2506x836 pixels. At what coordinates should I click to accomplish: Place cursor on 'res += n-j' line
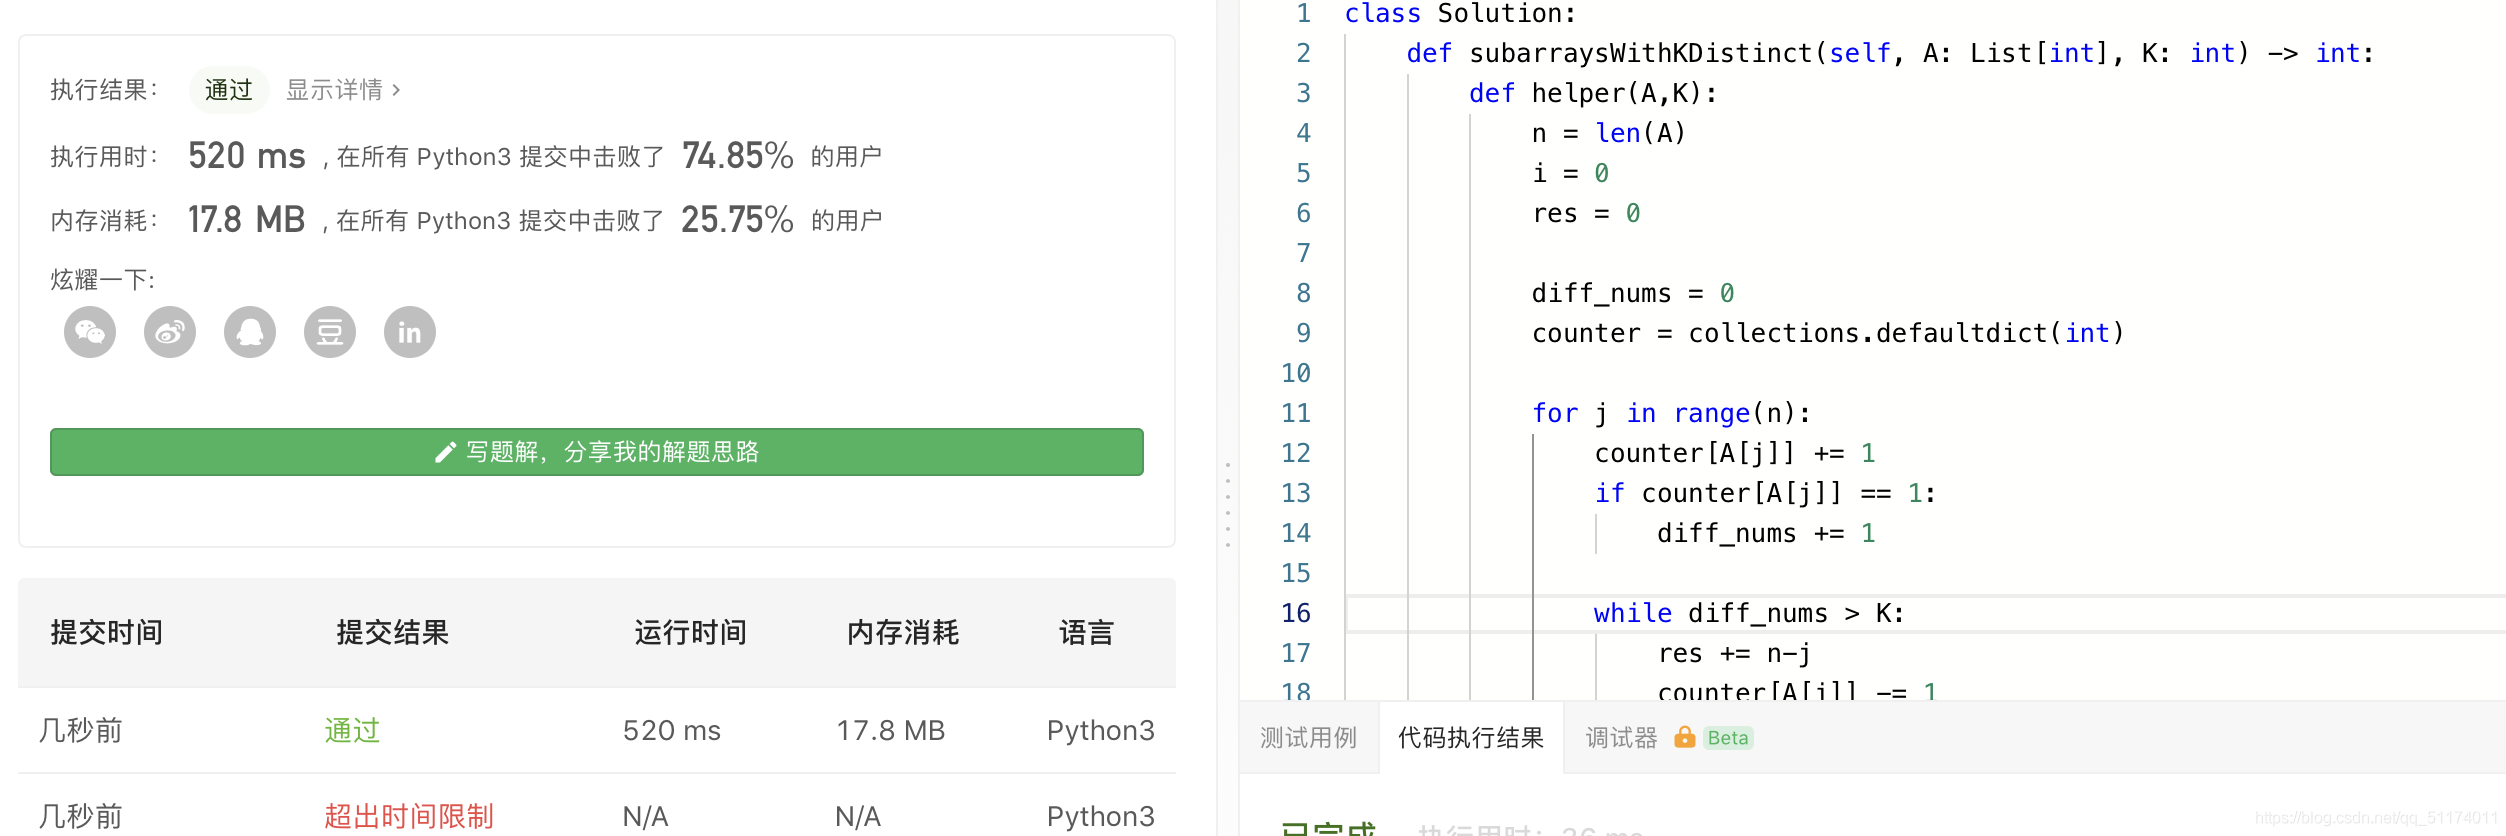pos(1734,653)
